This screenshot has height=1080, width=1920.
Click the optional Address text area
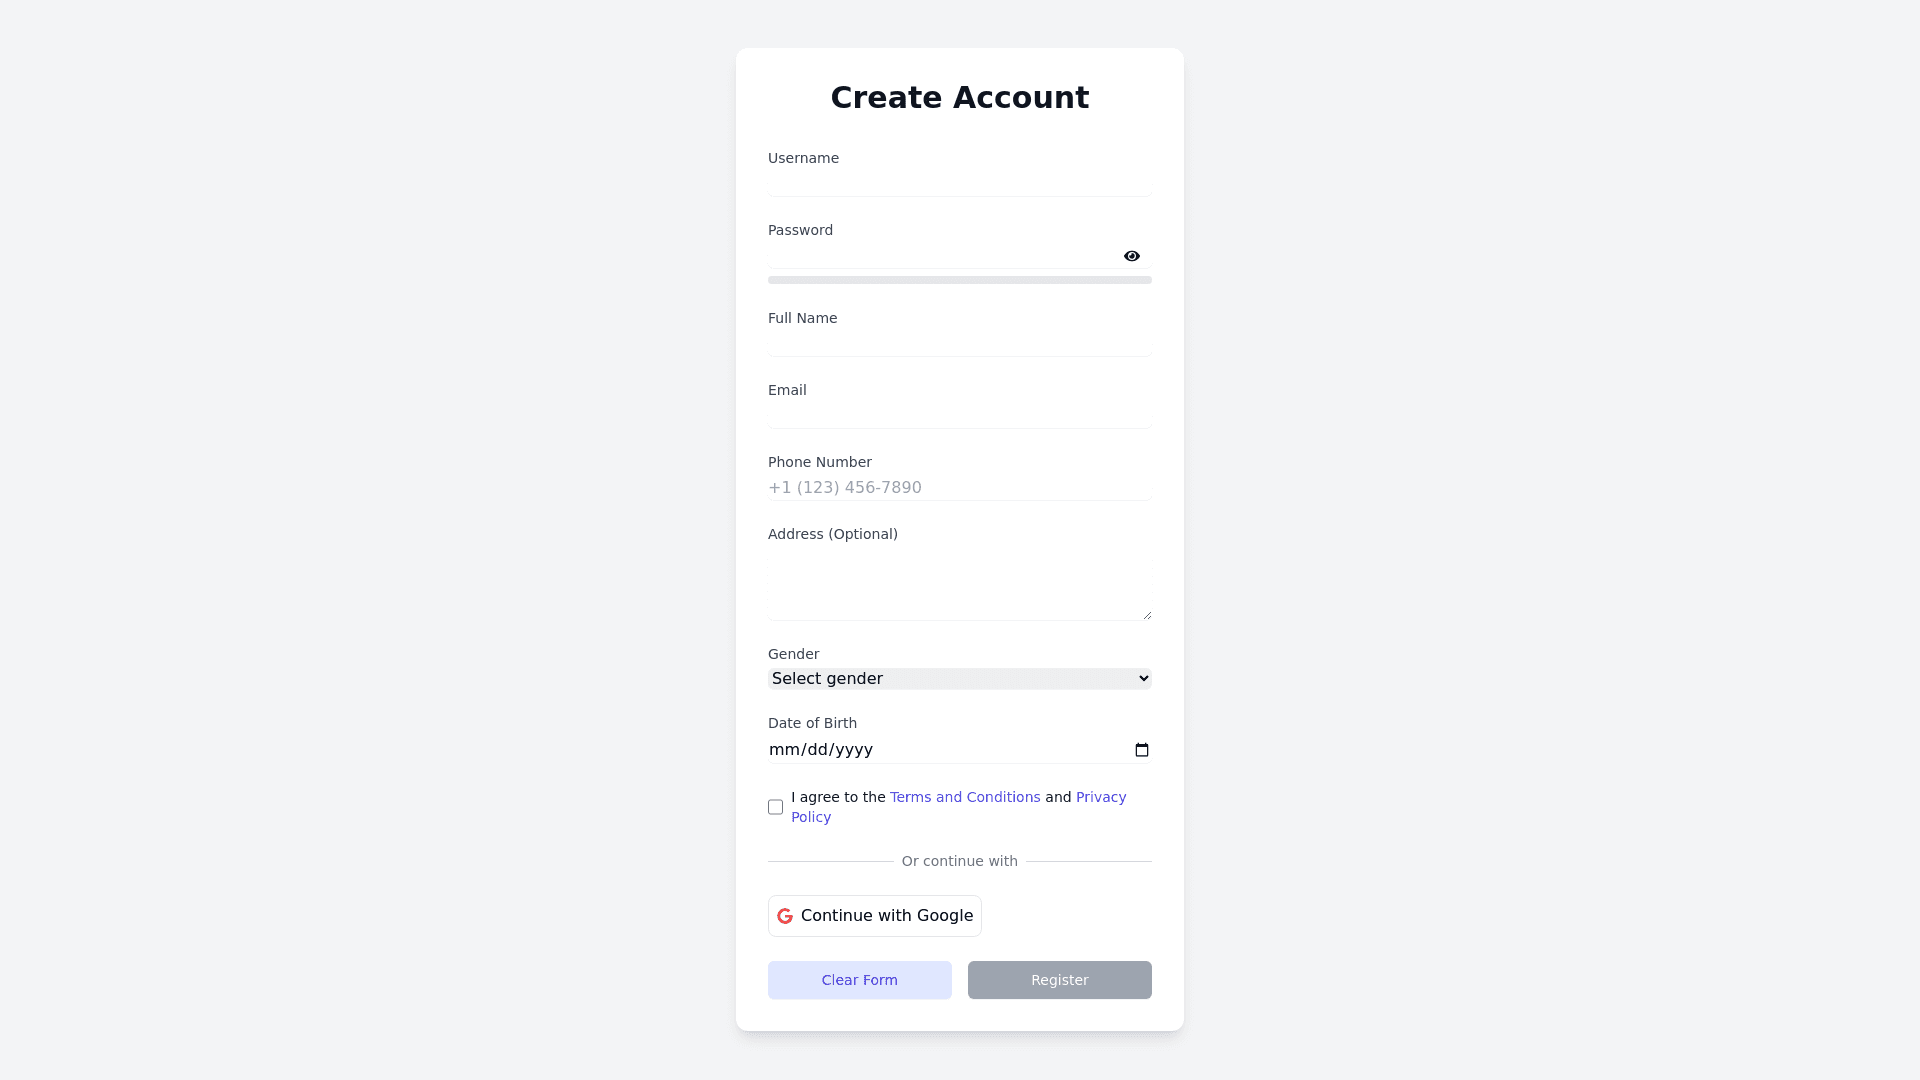pos(959,583)
